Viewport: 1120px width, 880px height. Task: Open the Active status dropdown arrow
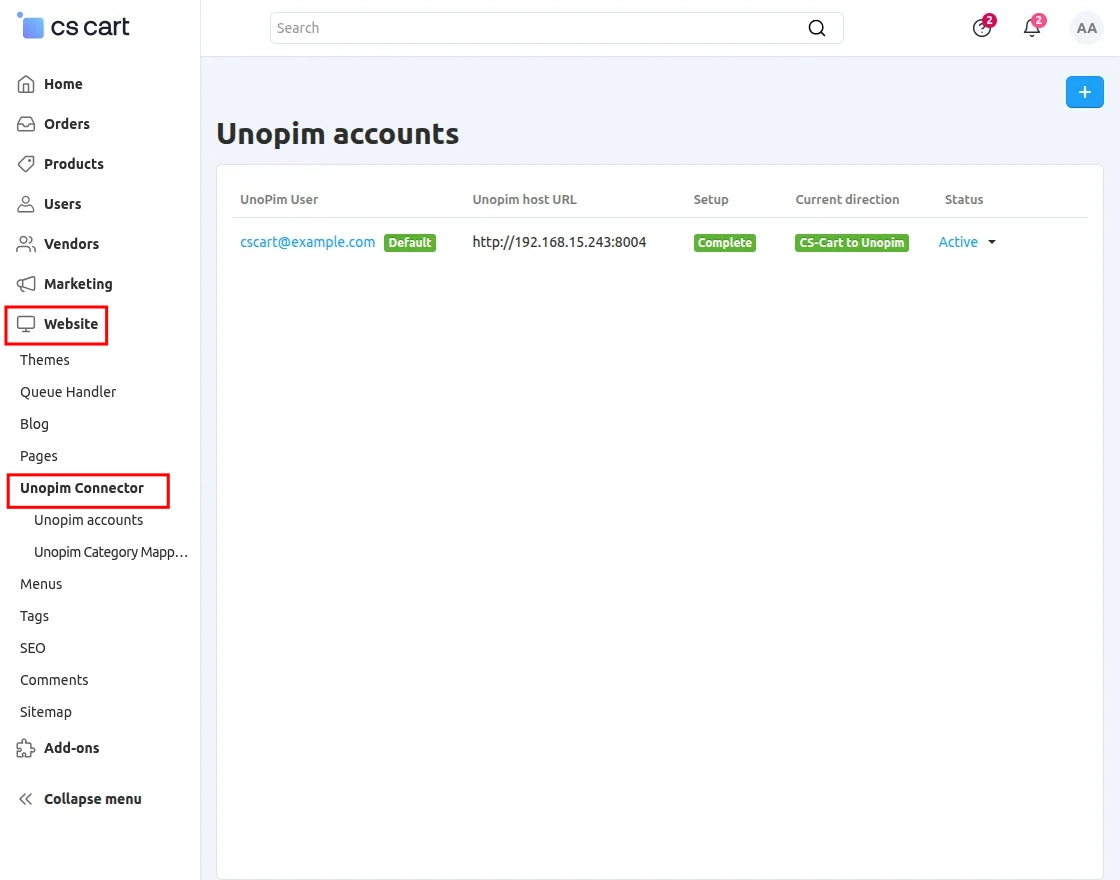[x=991, y=242]
